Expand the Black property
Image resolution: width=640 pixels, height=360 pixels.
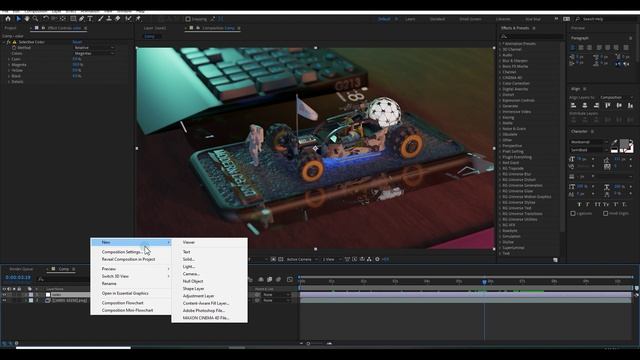click(x=9, y=76)
